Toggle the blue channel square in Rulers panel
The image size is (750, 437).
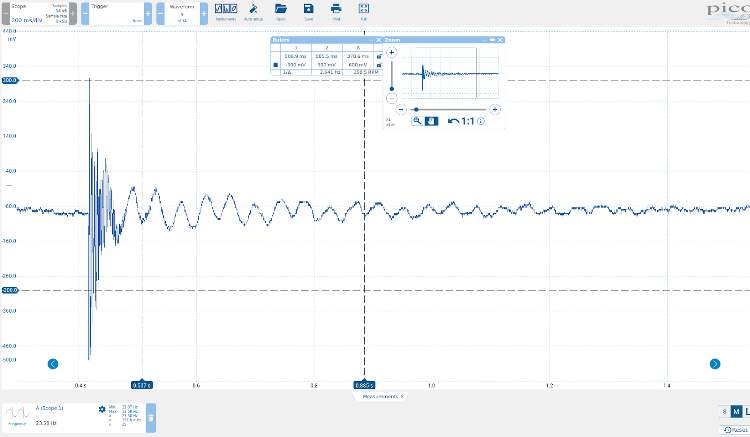(276, 65)
